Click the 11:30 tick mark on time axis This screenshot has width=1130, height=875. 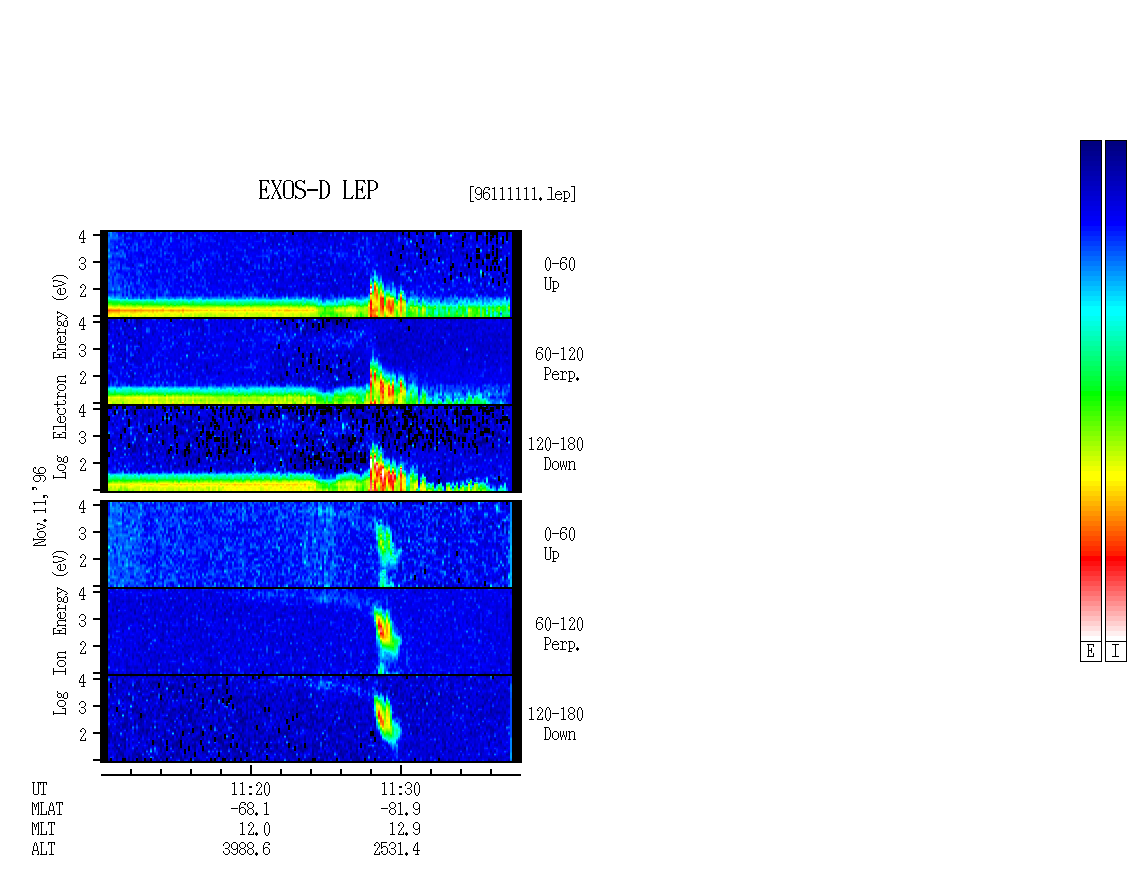click(x=401, y=769)
